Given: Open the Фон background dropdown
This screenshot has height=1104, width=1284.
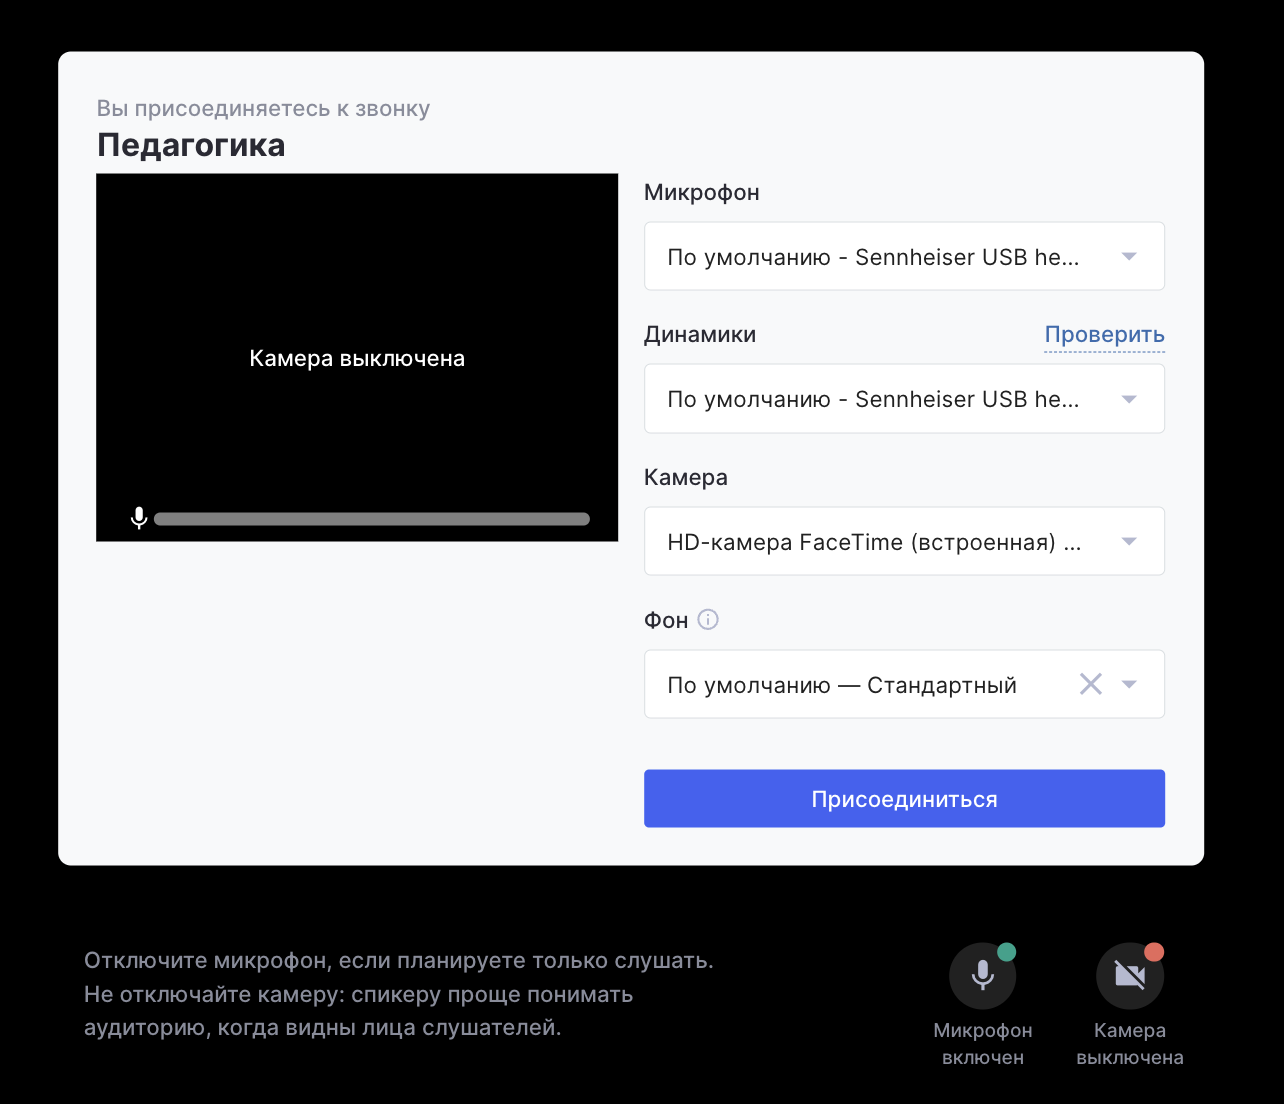Looking at the screenshot, I should pyautogui.click(x=904, y=684).
